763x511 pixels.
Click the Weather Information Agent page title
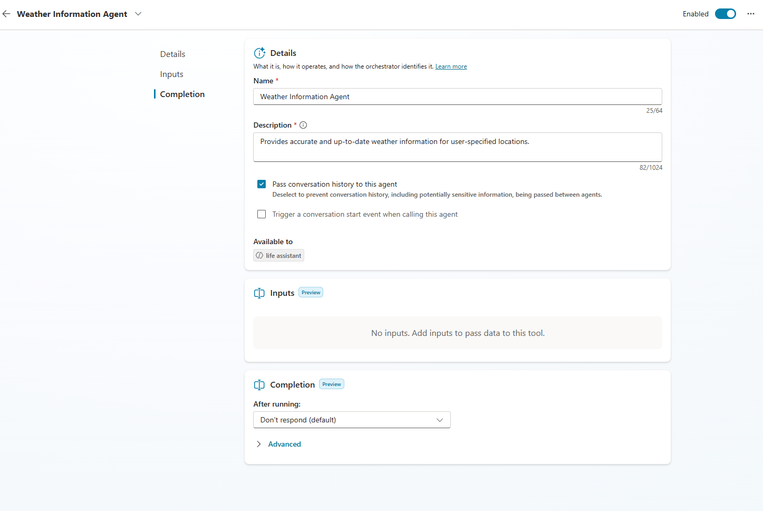[x=72, y=14]
